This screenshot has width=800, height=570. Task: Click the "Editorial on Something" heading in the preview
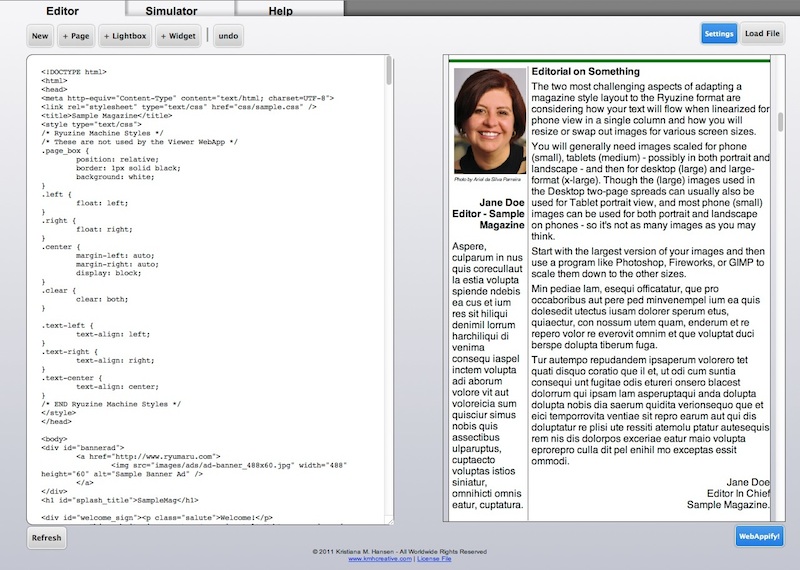tap(585, 72)
